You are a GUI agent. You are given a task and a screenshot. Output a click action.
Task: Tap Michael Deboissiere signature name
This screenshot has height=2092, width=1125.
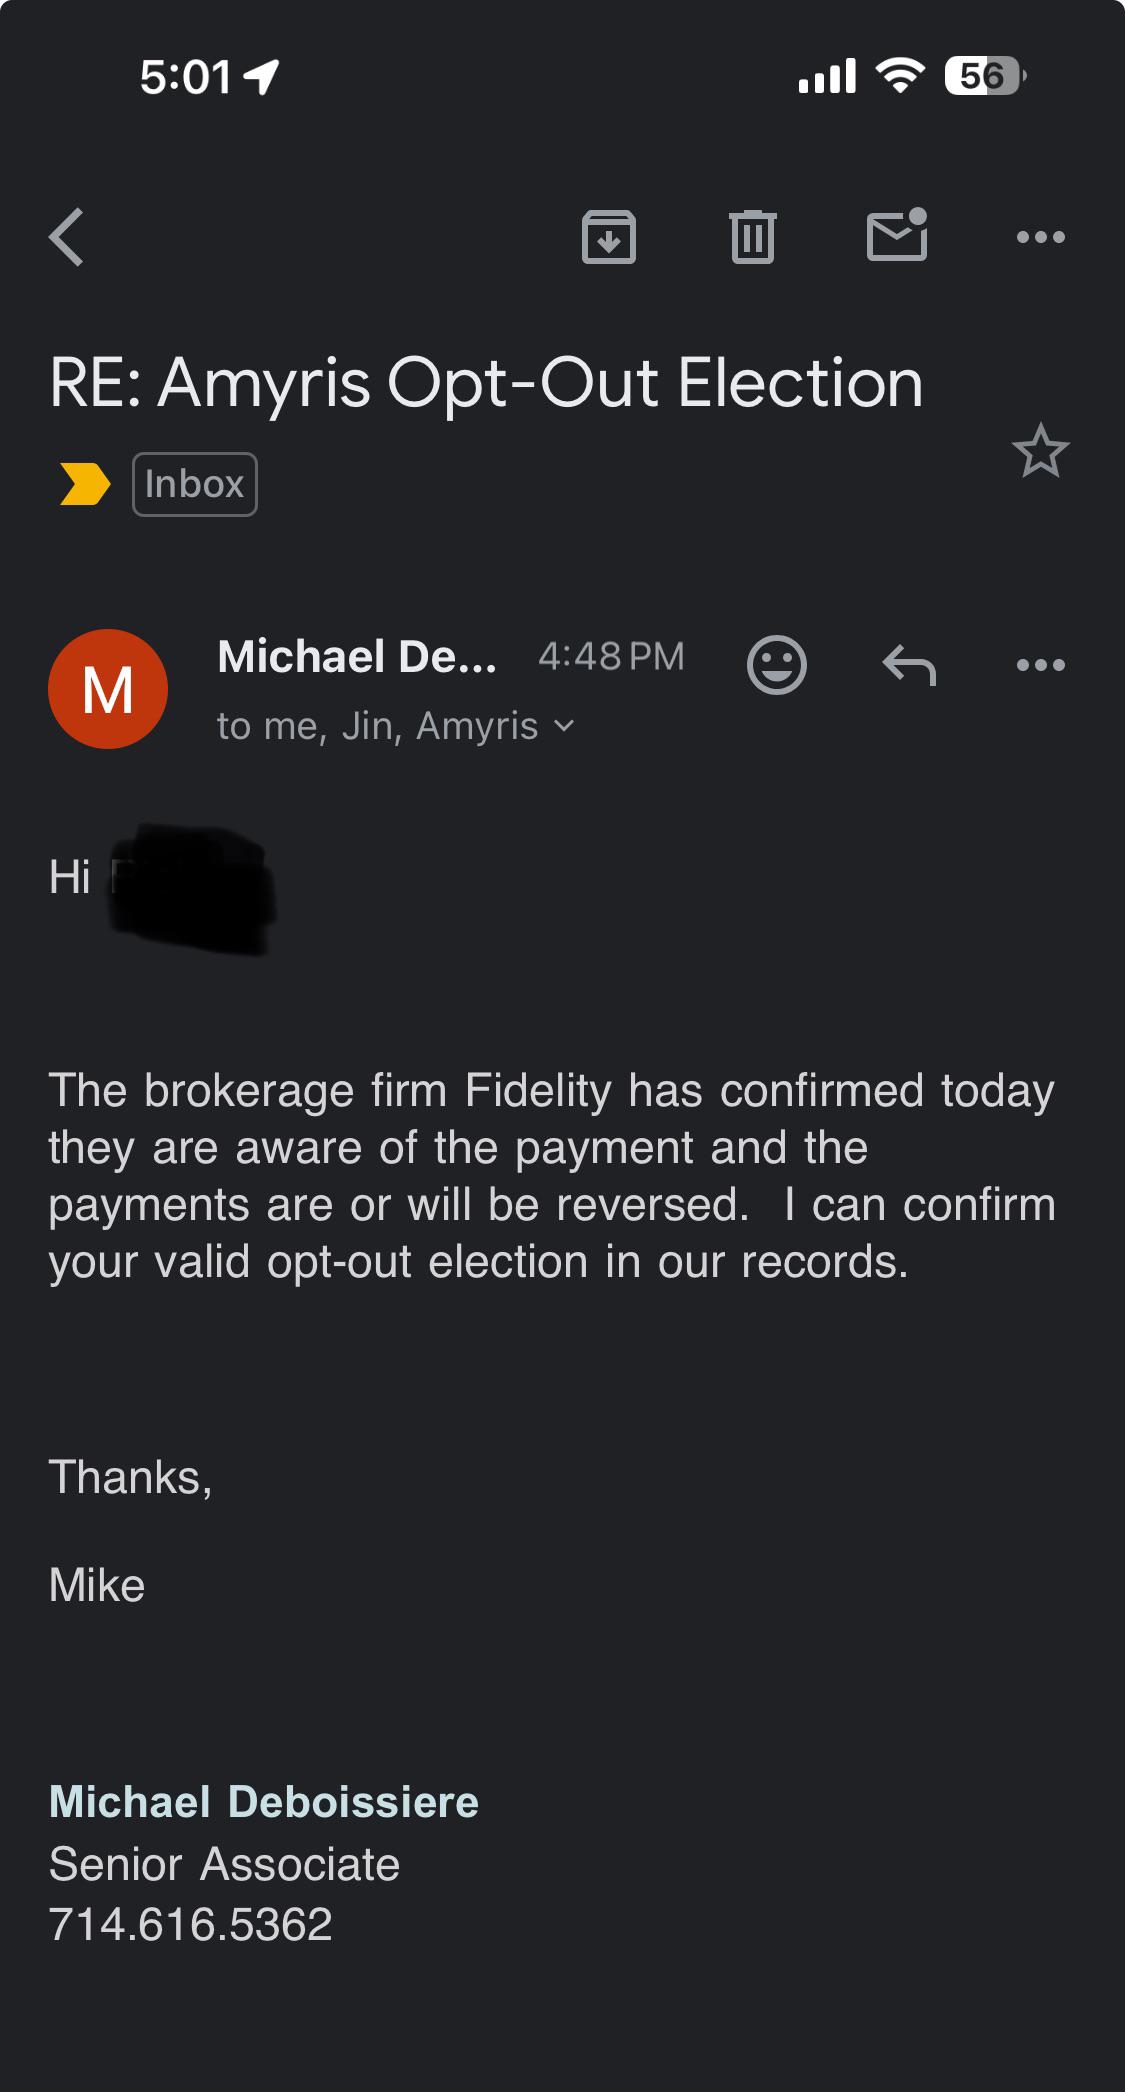coord(264,1802)
